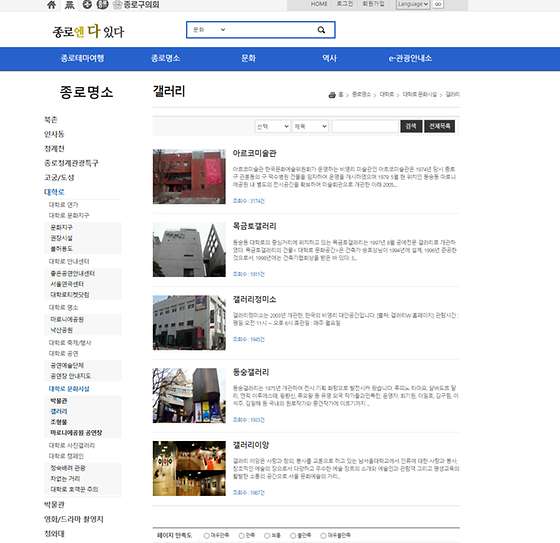This screenshot has width=560, height=543.
Task: Select the 만족 radio button
Action: (x=242, y=535)
